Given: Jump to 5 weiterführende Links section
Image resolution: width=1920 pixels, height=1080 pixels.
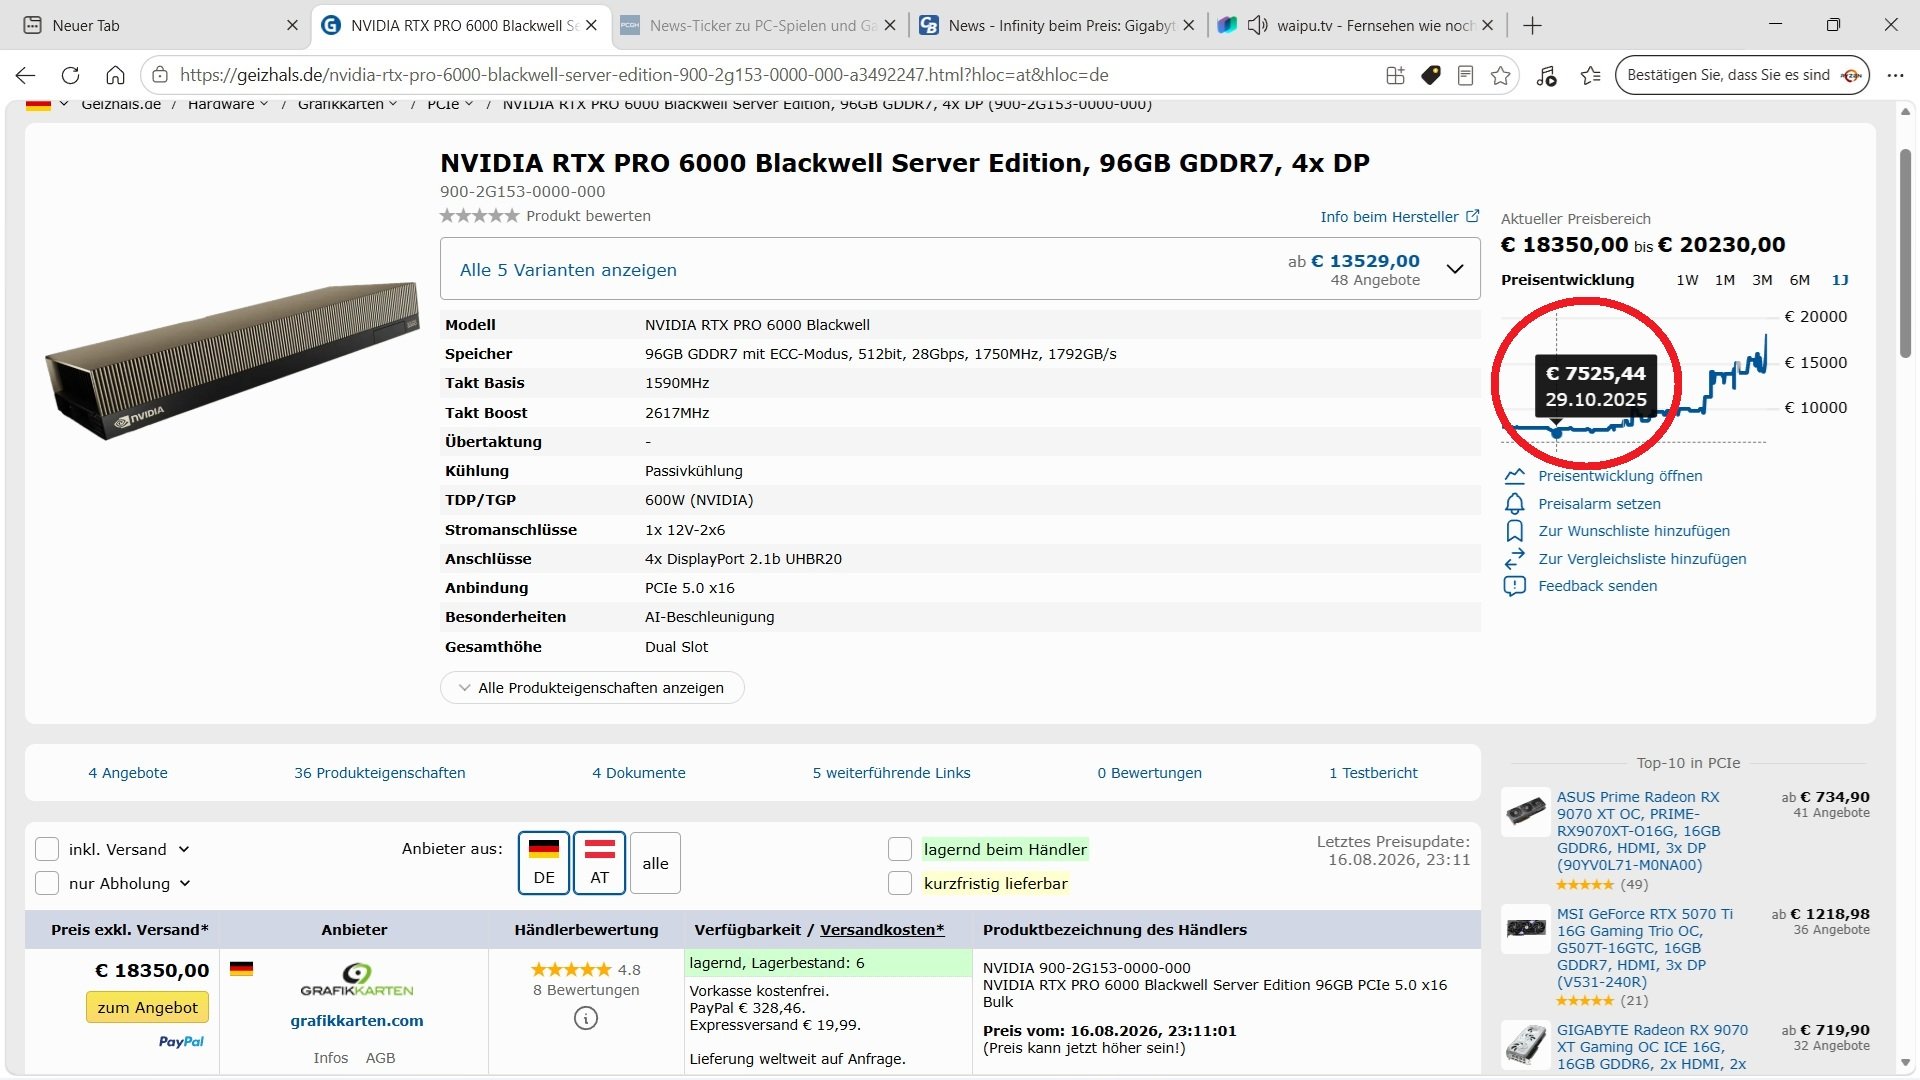Looking at the screenshot, I should click(x=891, y=773).
